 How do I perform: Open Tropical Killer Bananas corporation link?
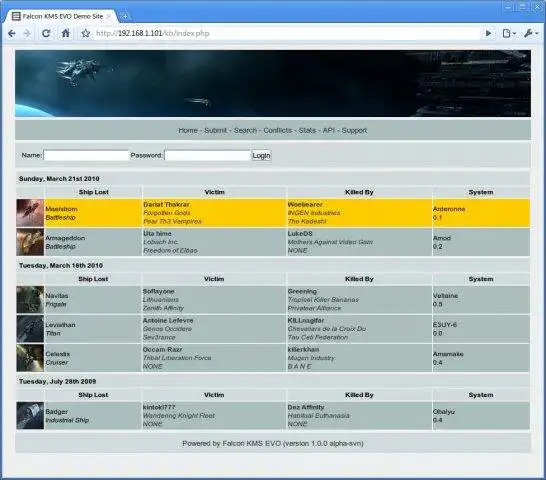pyautogui.click(x=323, y=300)
